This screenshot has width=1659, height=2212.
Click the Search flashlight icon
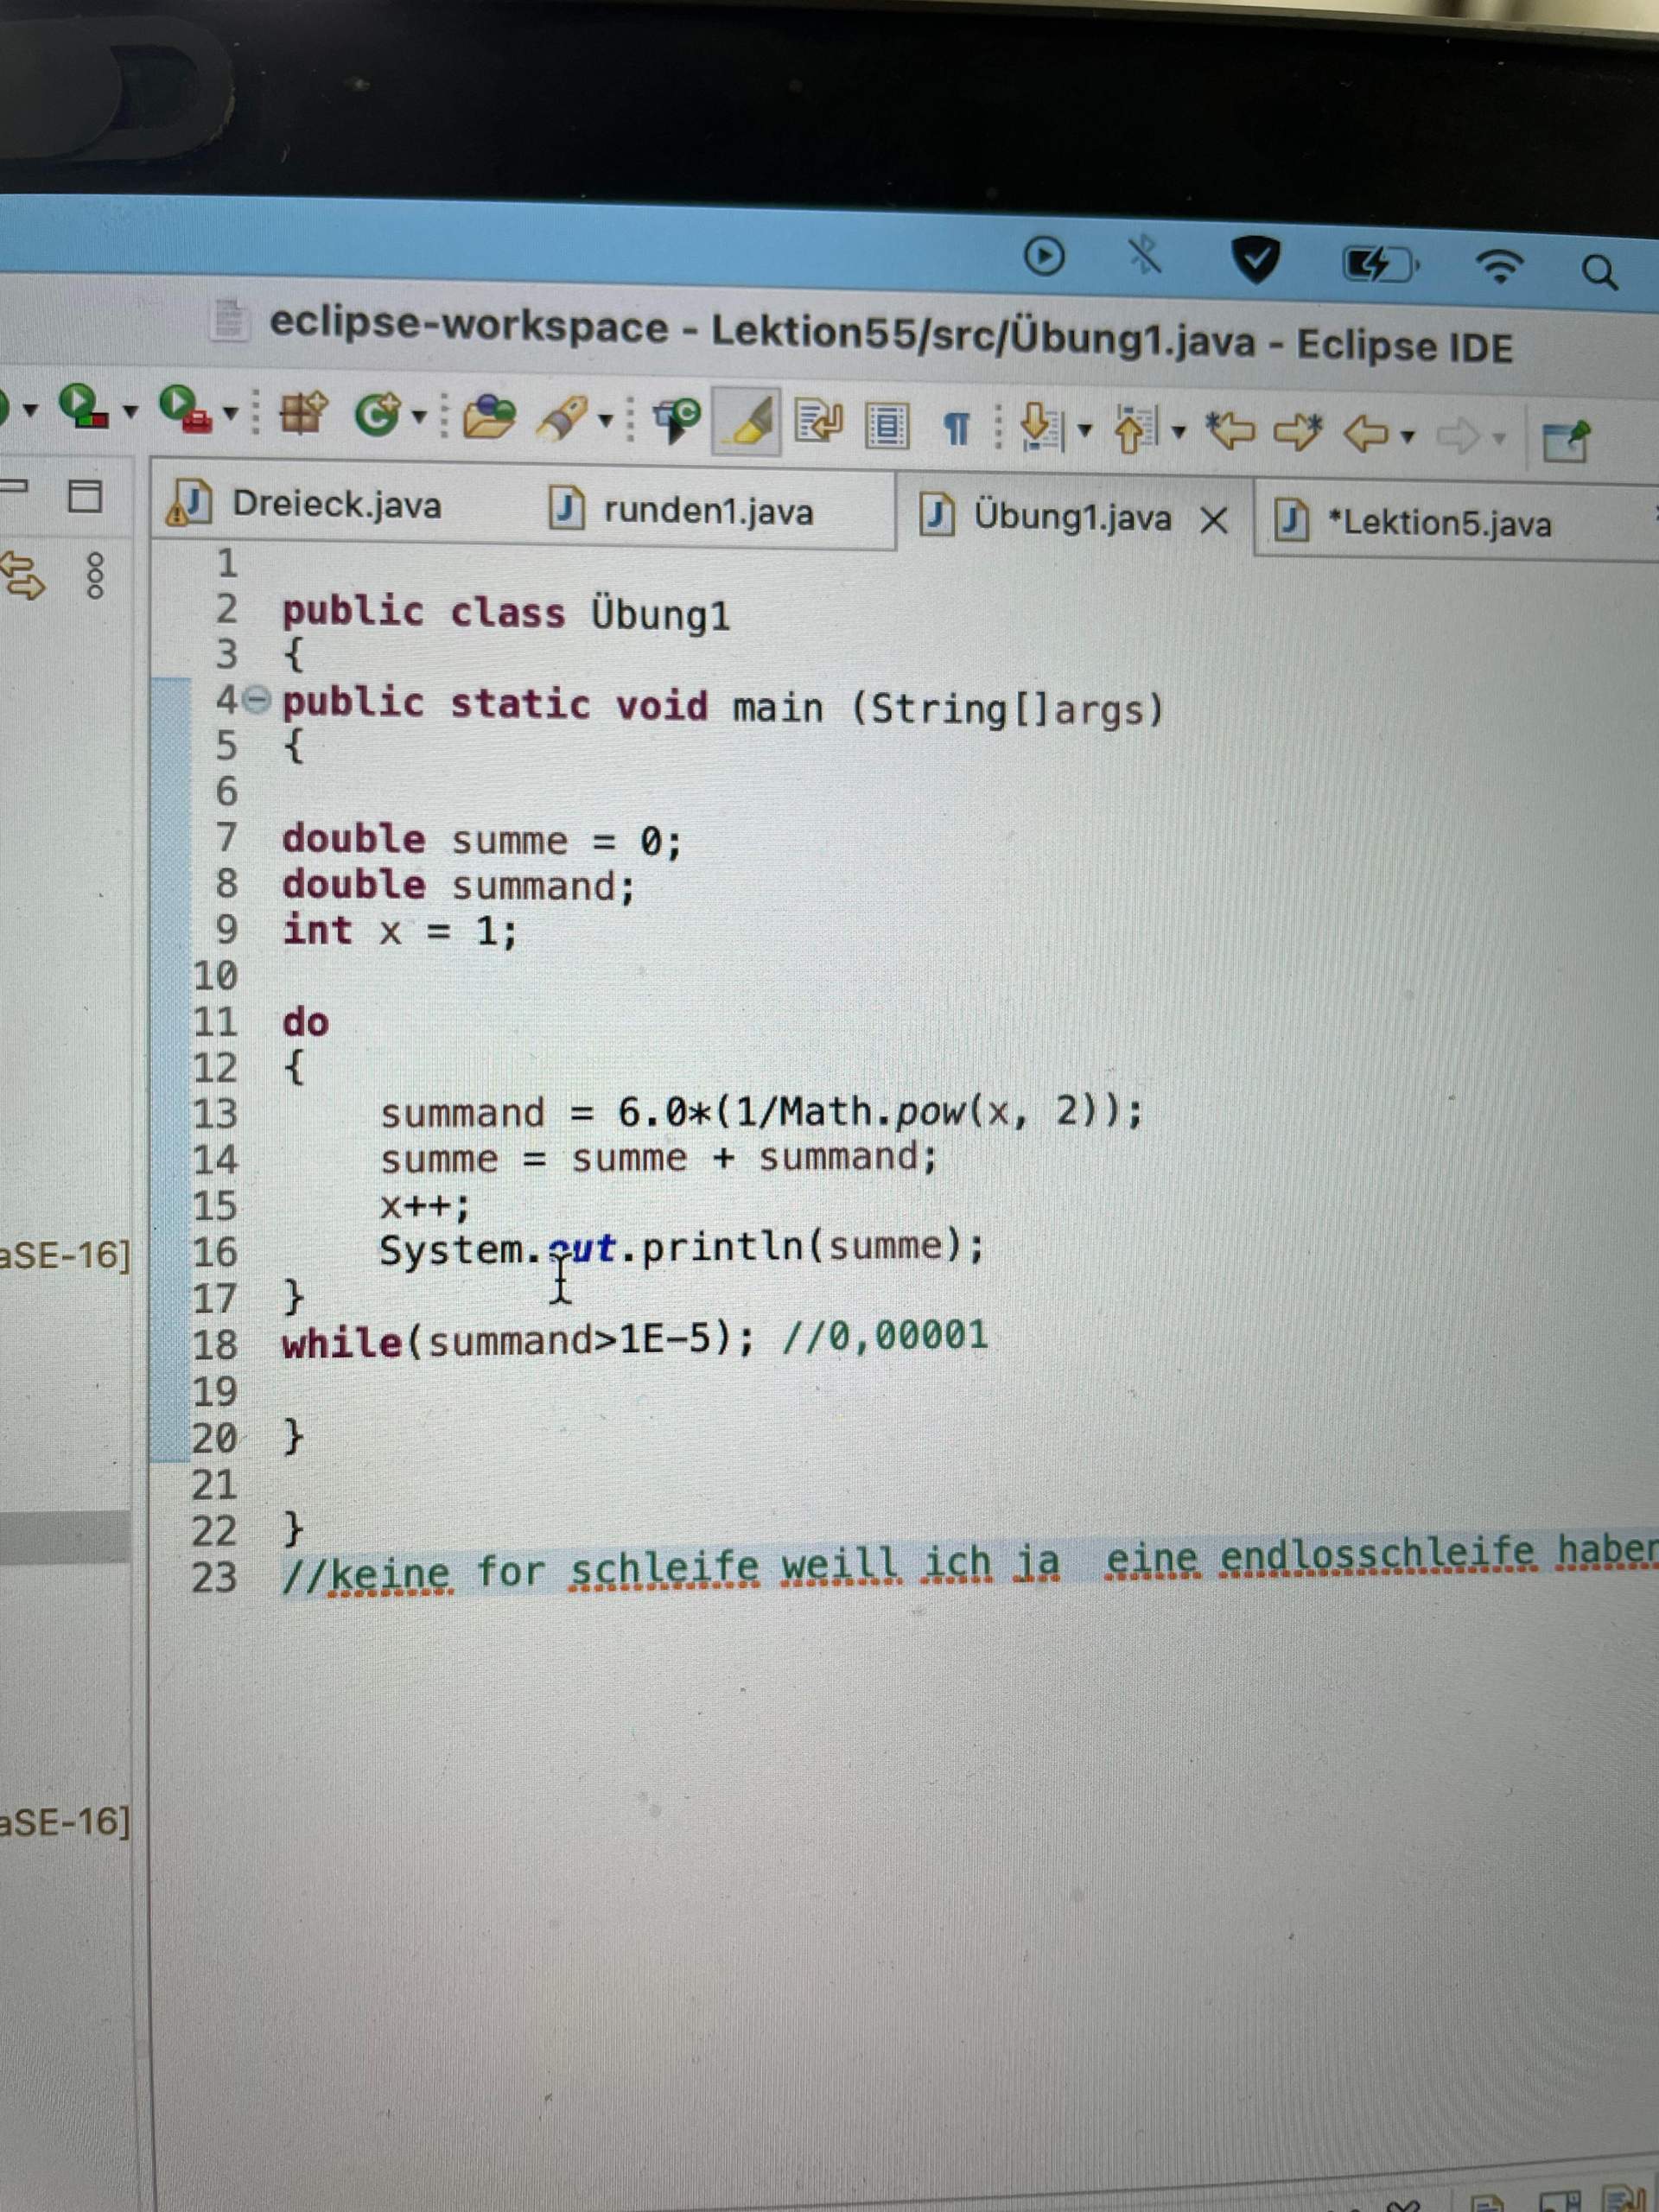coord(563,419)
